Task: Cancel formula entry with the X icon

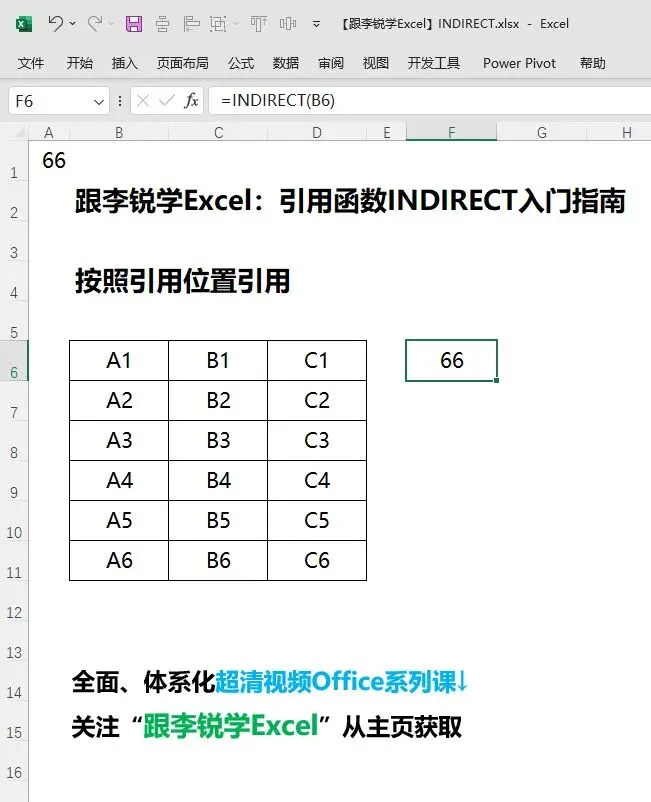Action: point(143,101)
